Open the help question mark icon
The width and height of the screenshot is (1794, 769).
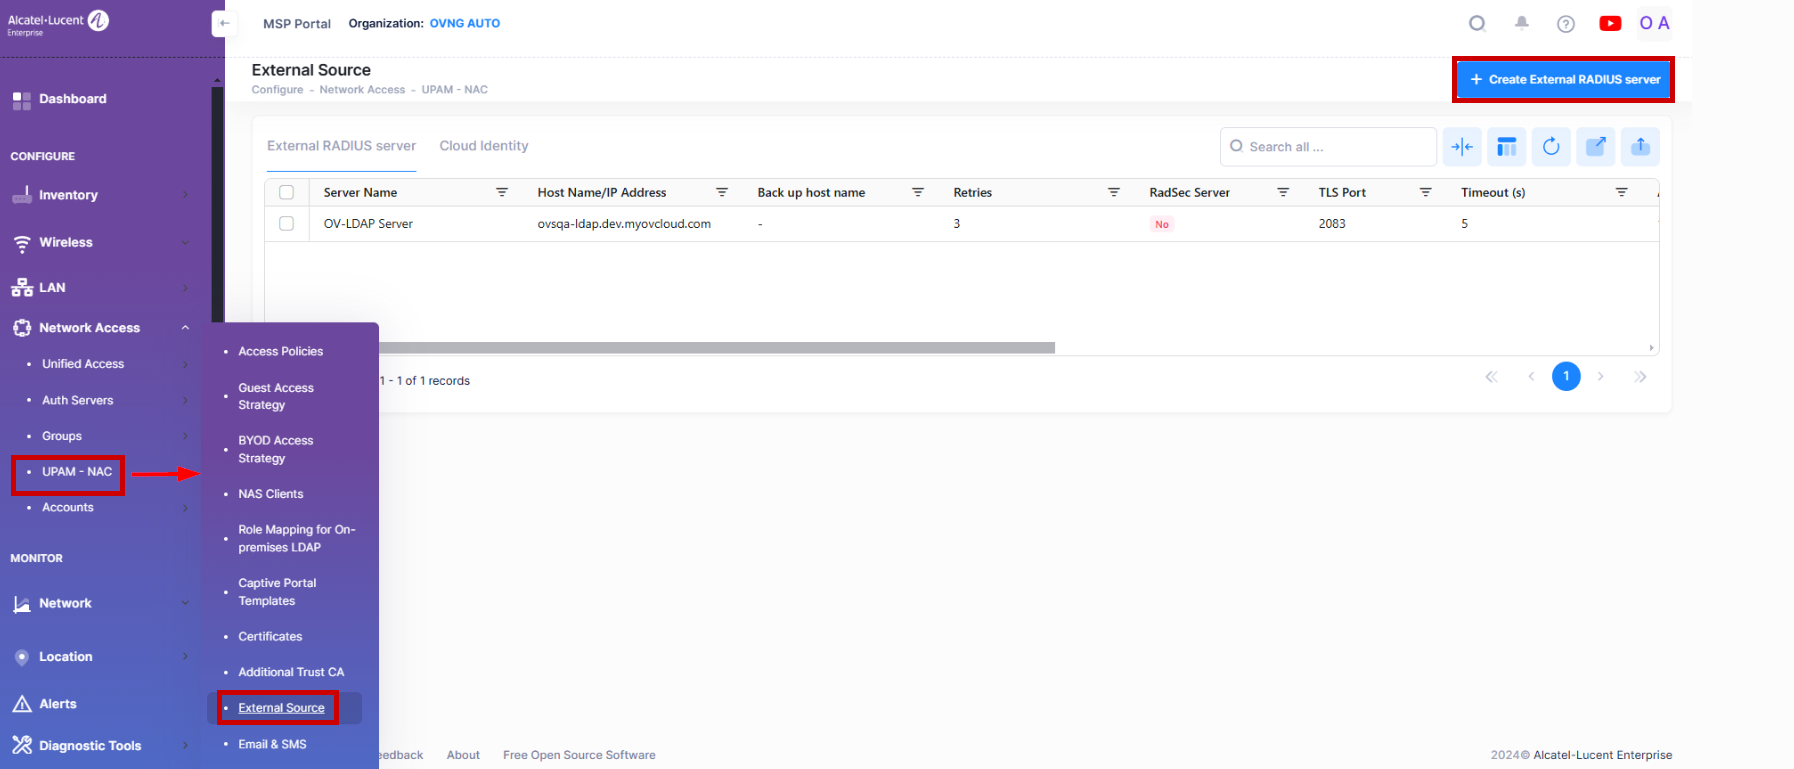tap(1565, 24)
